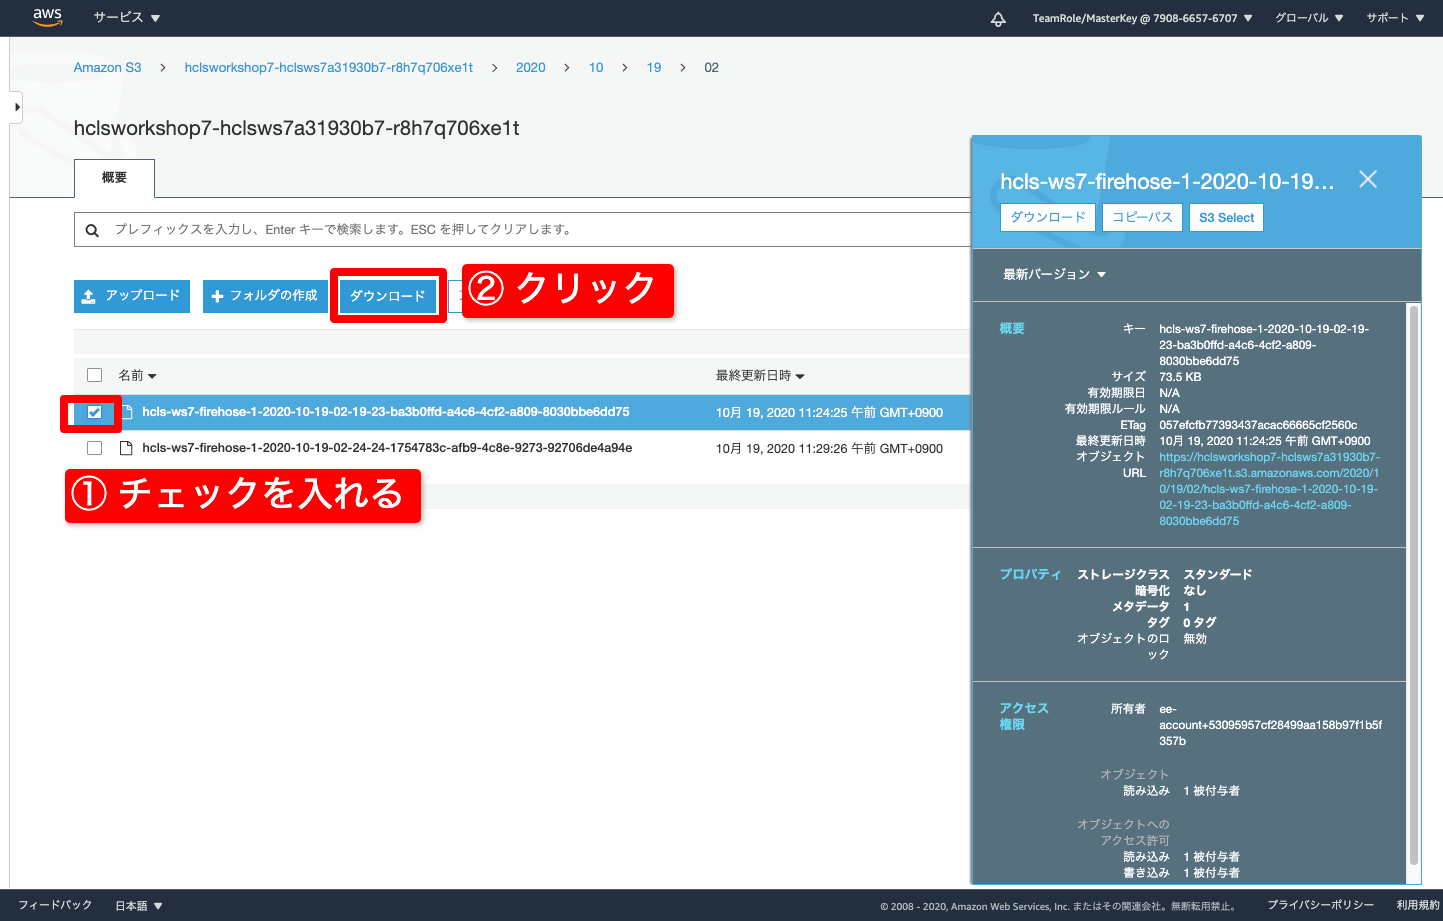Click file icon of 02-19-23 object

127,412
